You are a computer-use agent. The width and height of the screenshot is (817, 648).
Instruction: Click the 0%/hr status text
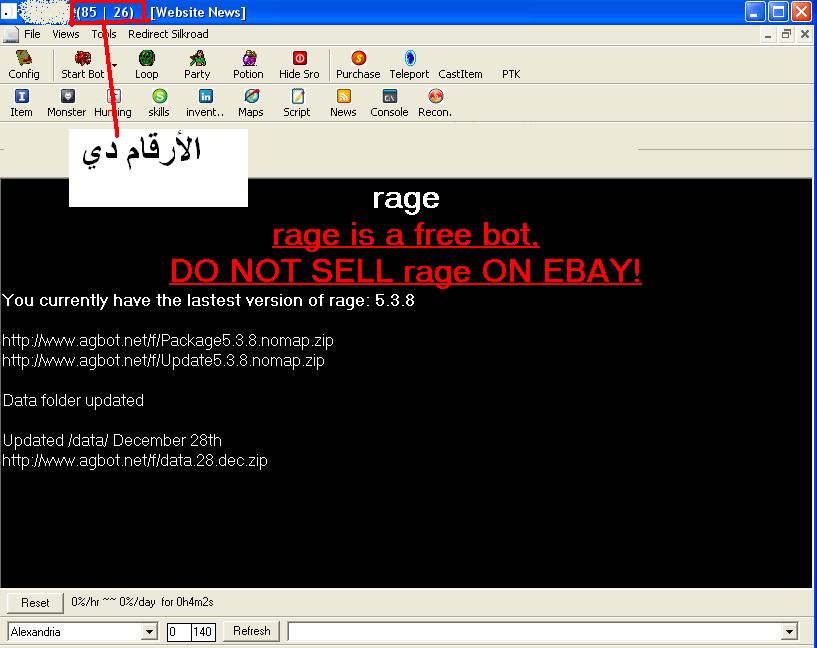pyautogui.click(x=142, y=602)
